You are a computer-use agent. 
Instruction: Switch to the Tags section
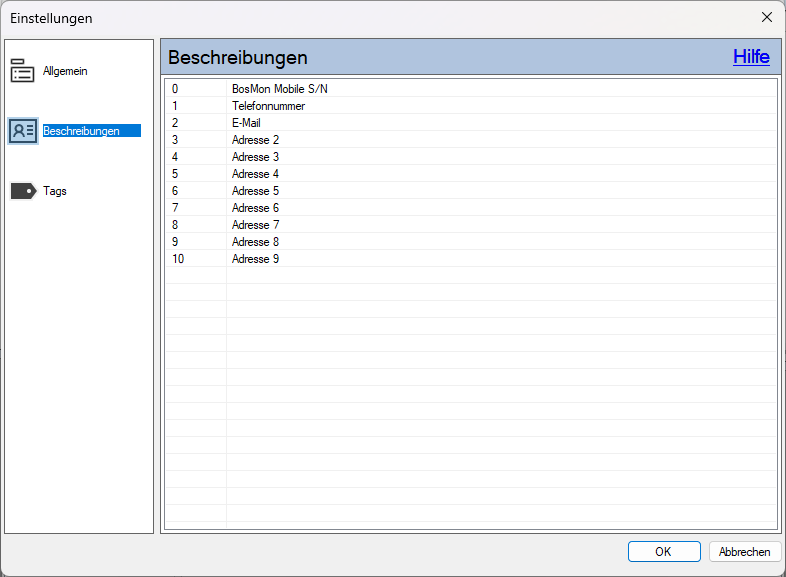(x=55, y=191)
